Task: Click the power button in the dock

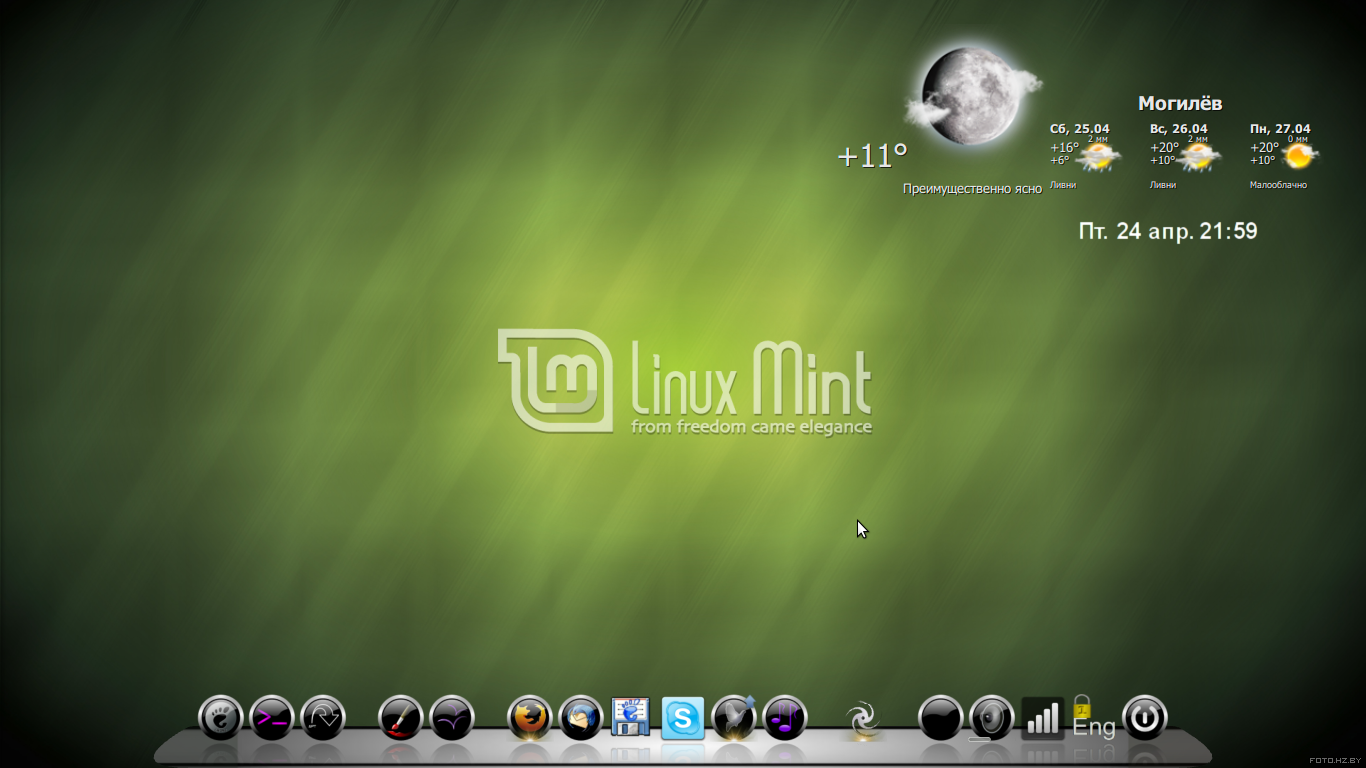Action: (1145, 717)
